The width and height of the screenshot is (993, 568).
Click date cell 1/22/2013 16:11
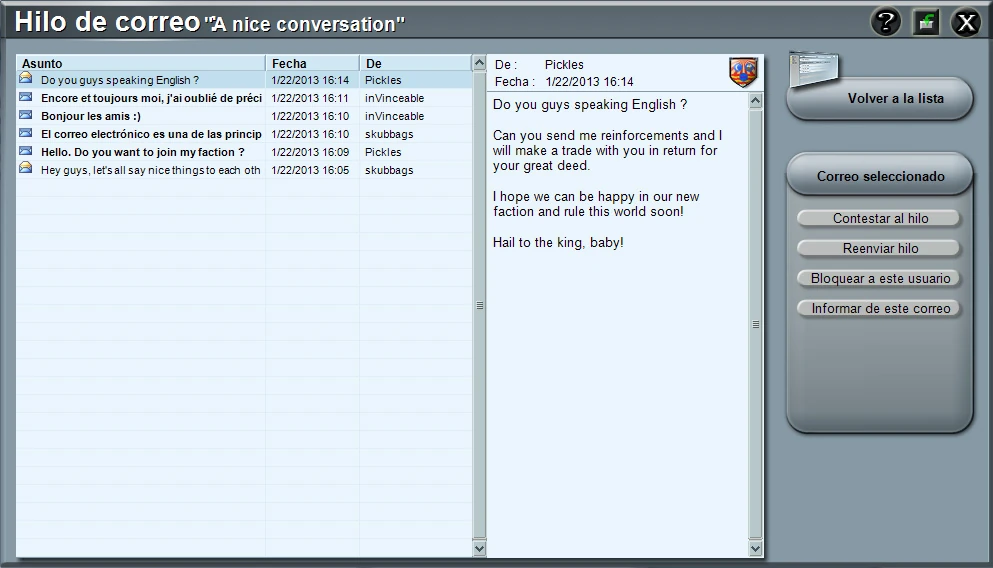point(310,98)
